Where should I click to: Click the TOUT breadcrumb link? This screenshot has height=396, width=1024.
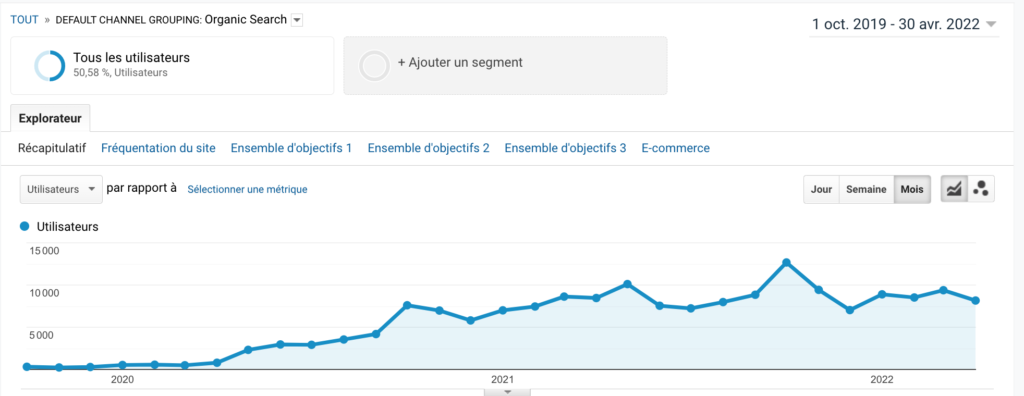pyautogui.click(x=24, y=20)
